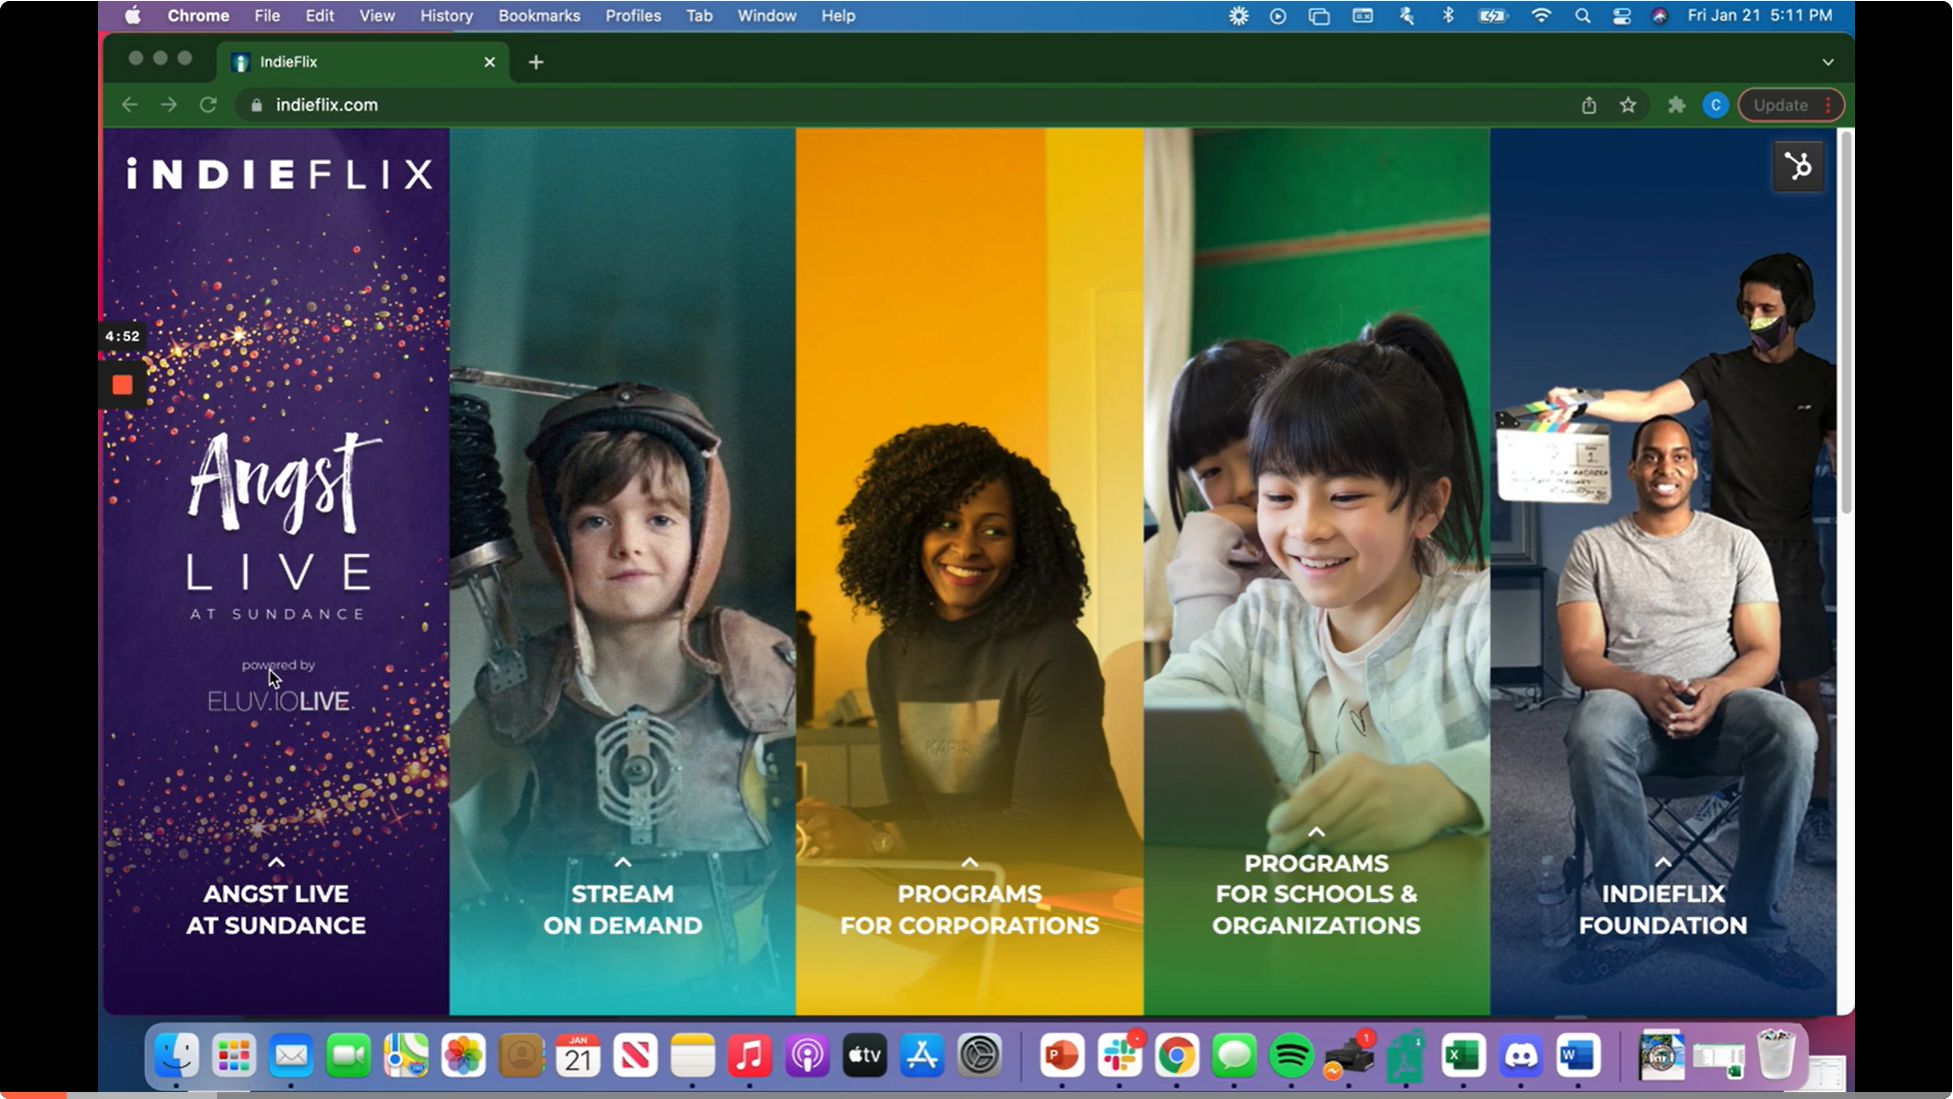1953x1099 pixels.
Task: Open the Extensions puzzle icon
Action: click(1677, 105)
